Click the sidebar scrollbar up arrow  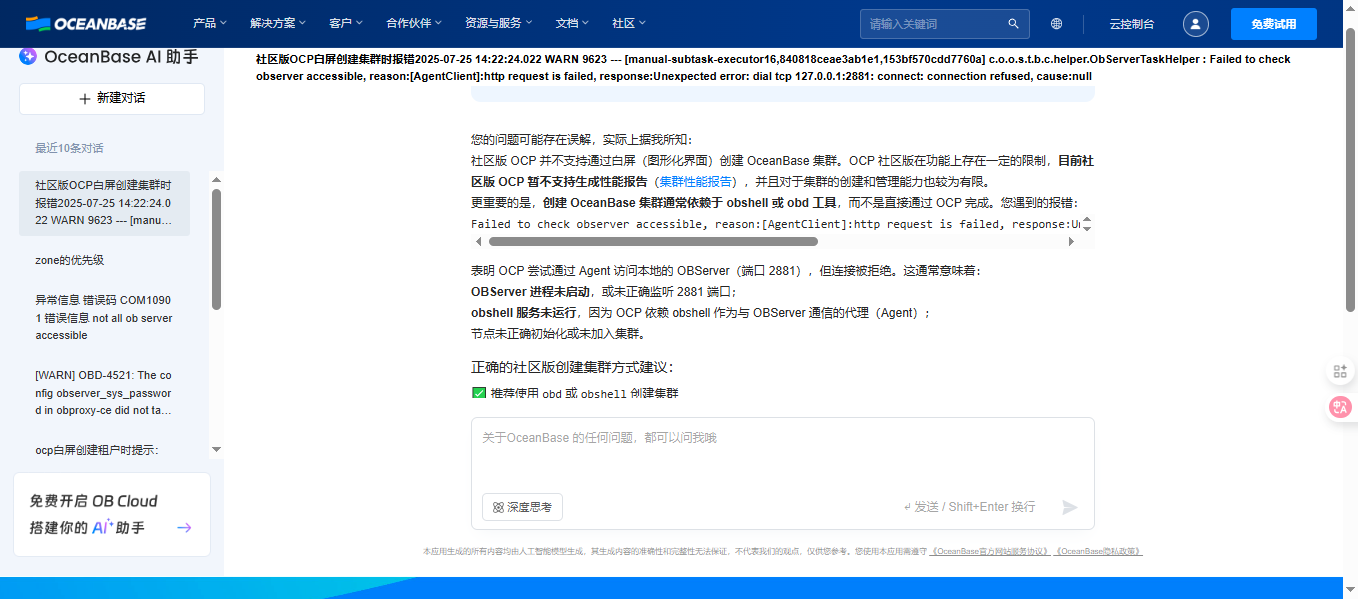[x=216, y=180]
